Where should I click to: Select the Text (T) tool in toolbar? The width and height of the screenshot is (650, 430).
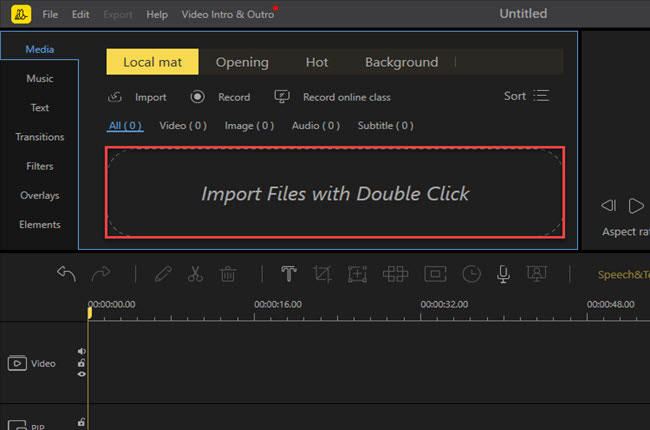[x=289, y=274]
